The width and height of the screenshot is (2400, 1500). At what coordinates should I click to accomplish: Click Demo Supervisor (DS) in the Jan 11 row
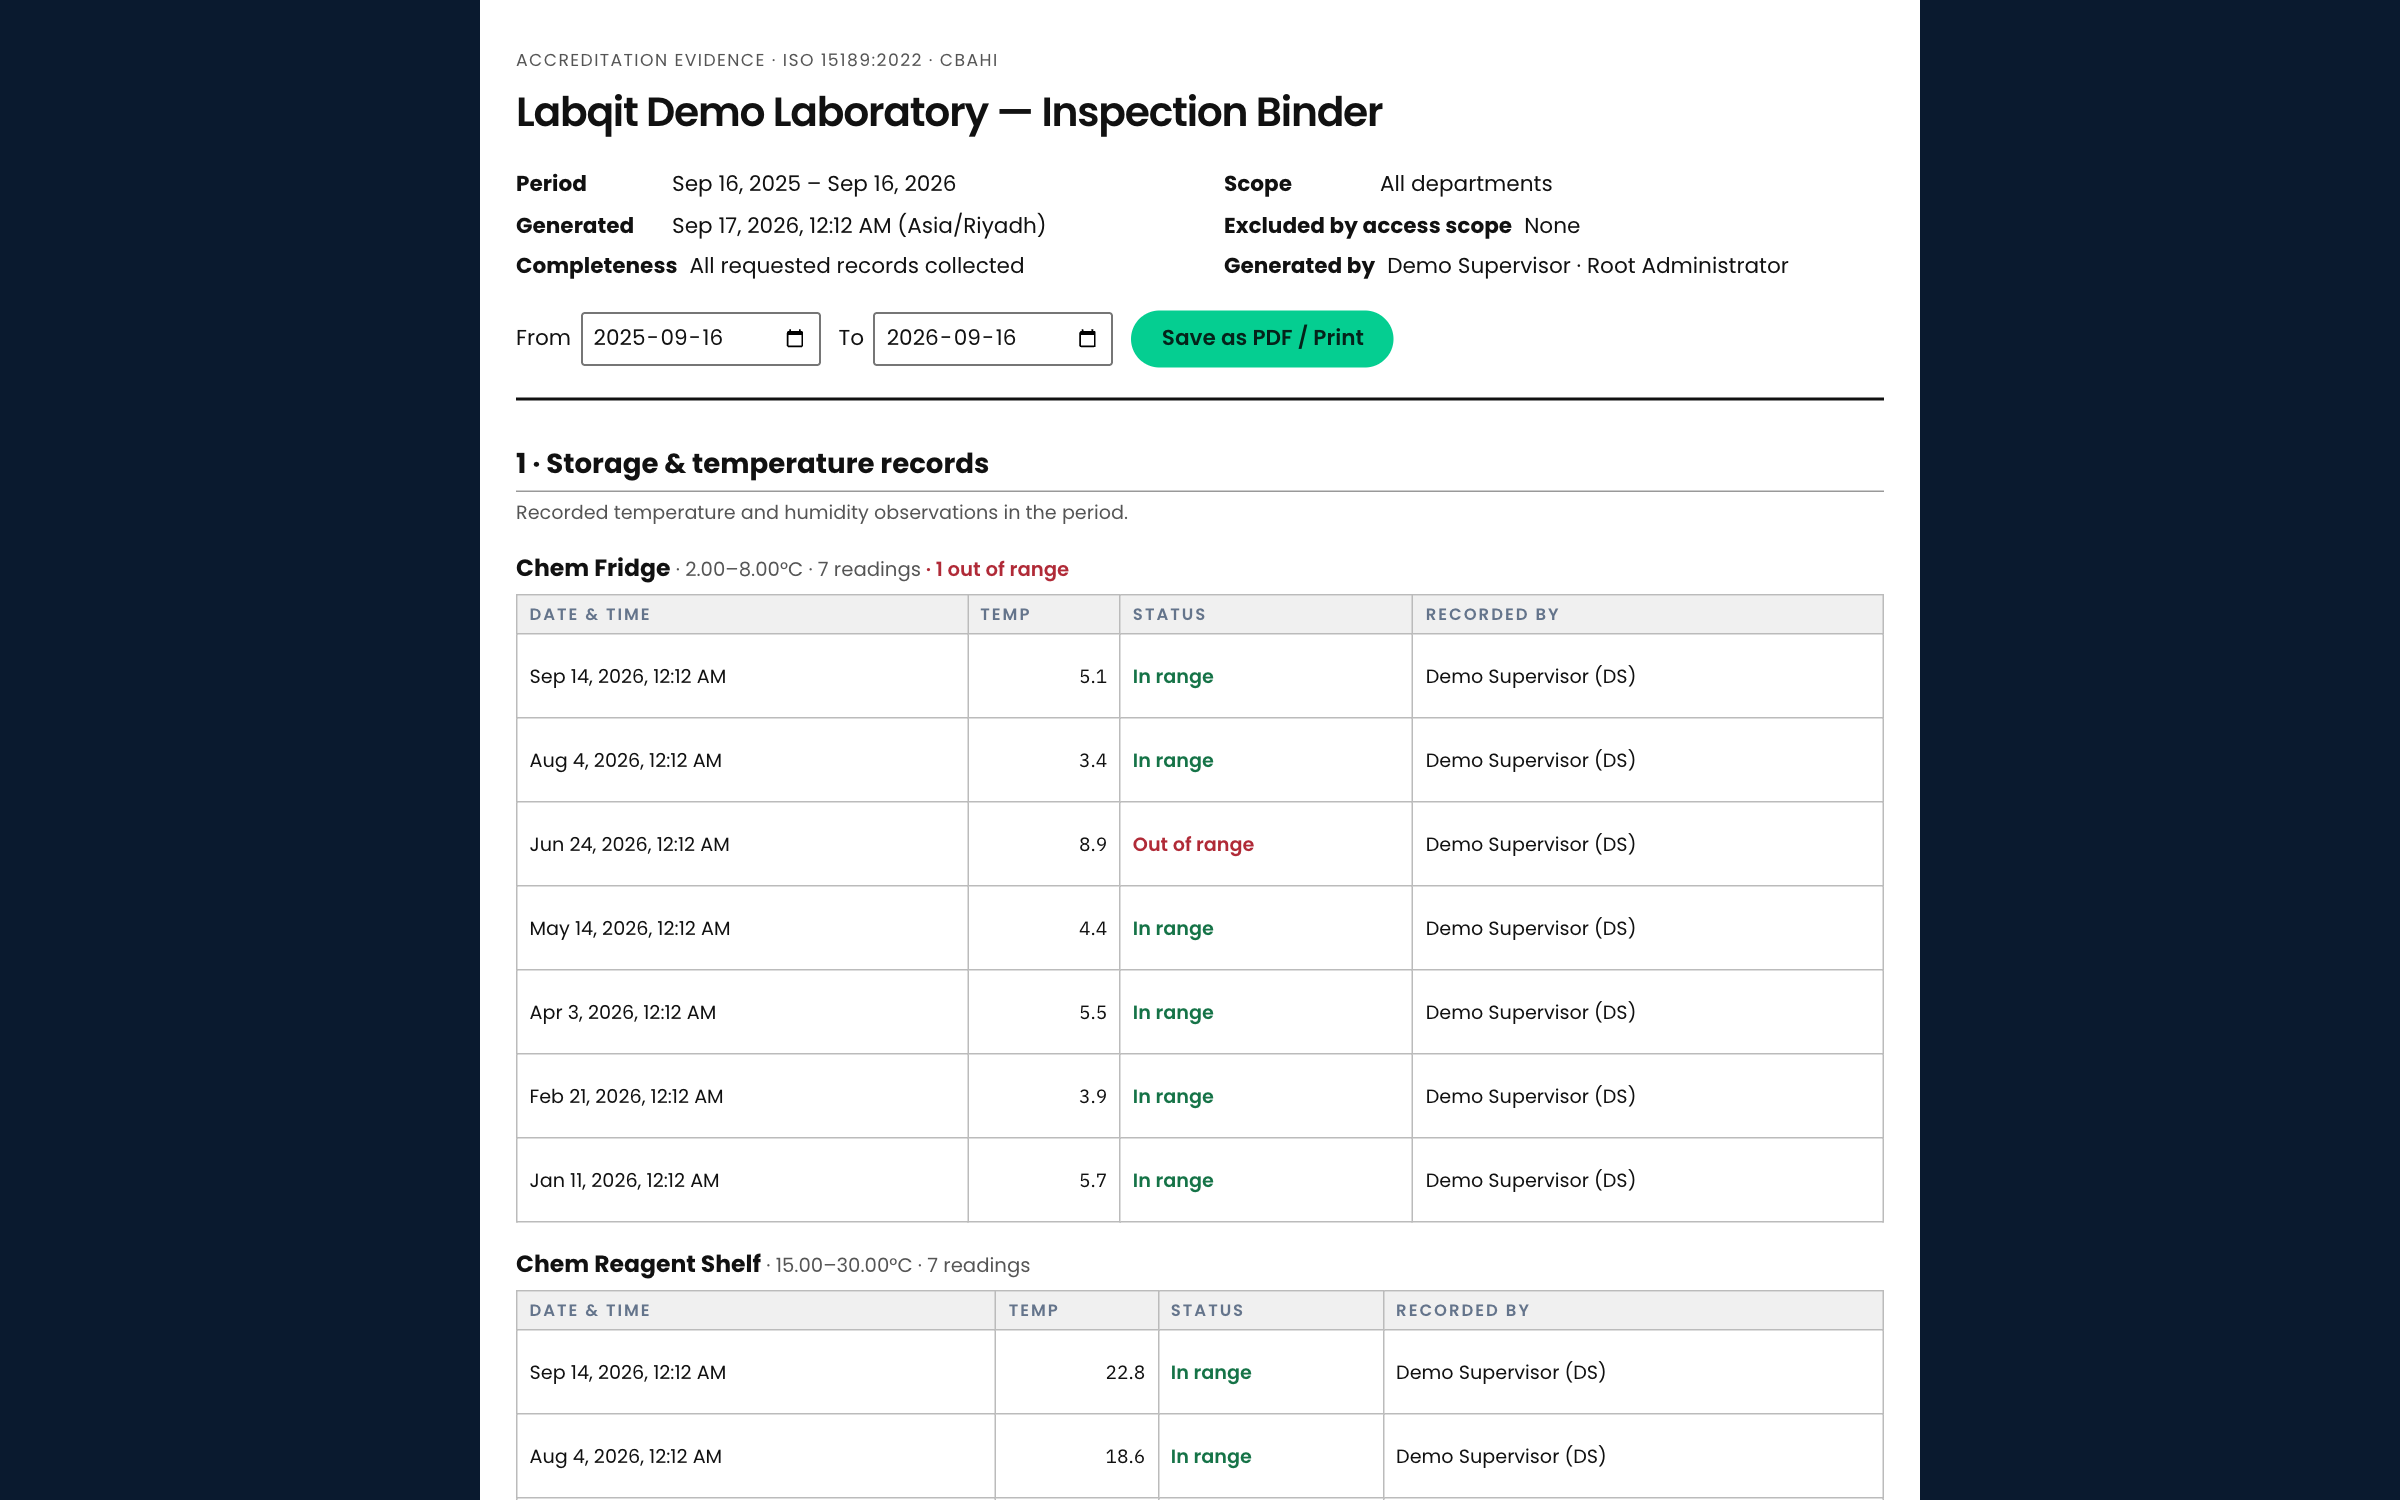pos(1530,1180)
